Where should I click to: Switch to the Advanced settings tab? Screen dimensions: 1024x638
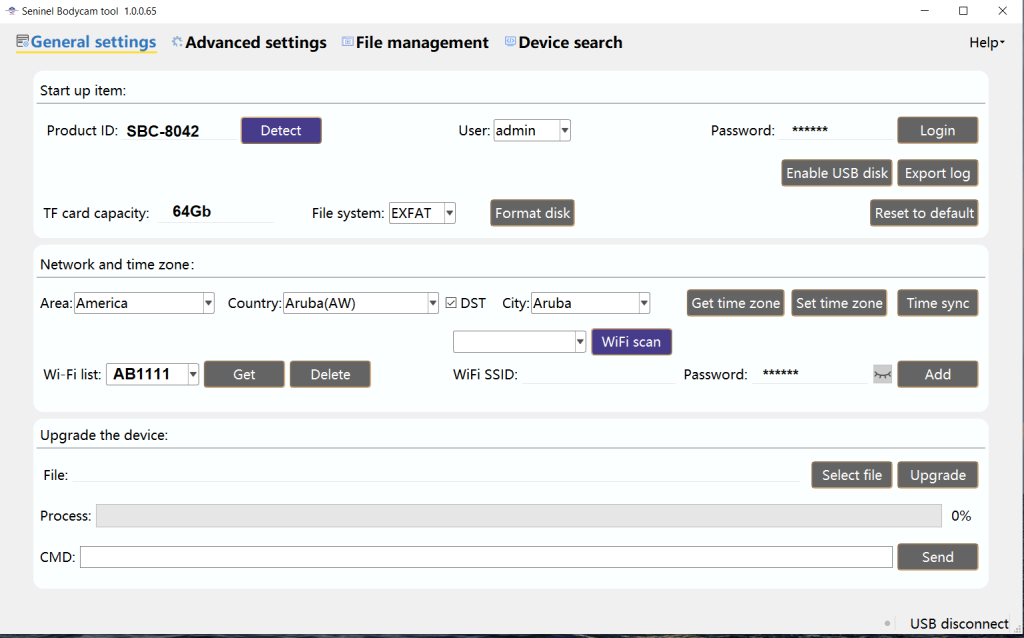(255, 43)
